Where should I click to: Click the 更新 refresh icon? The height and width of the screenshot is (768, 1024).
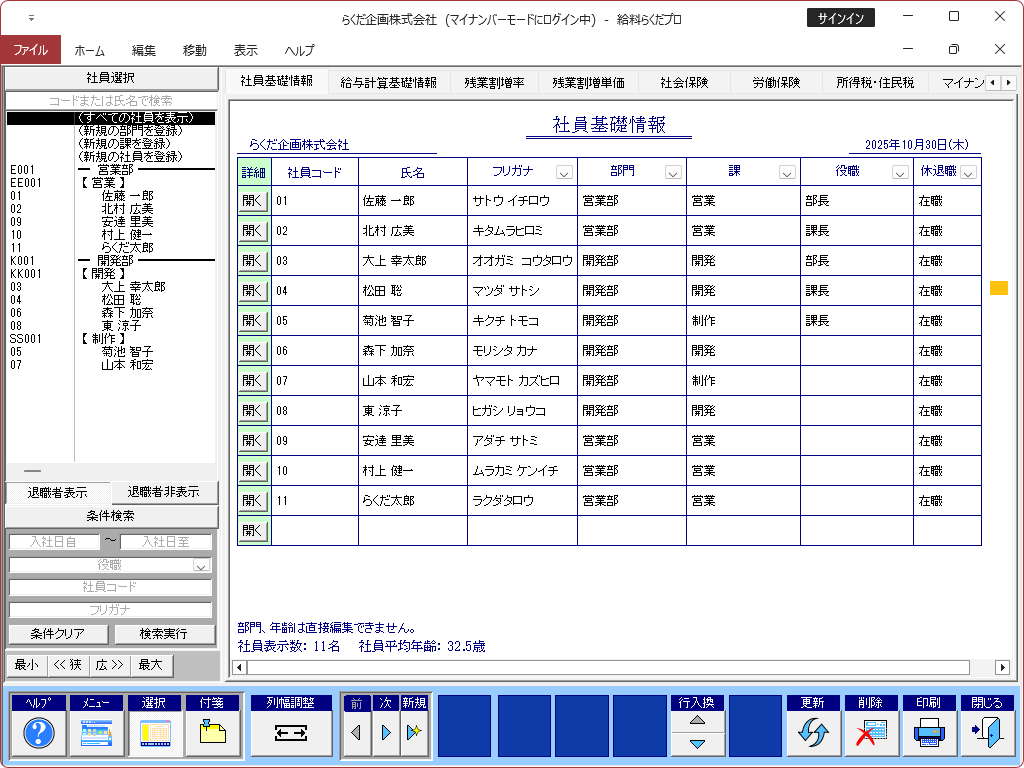(813, 733)
